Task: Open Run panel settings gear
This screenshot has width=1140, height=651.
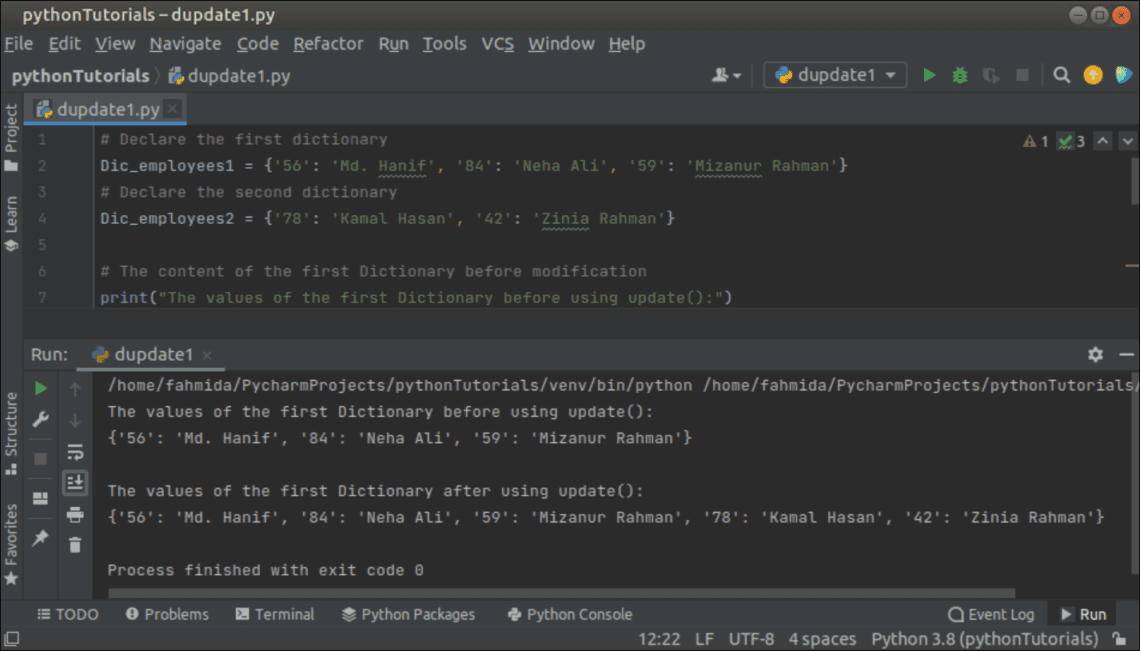Action: (x=1095, y=354)
